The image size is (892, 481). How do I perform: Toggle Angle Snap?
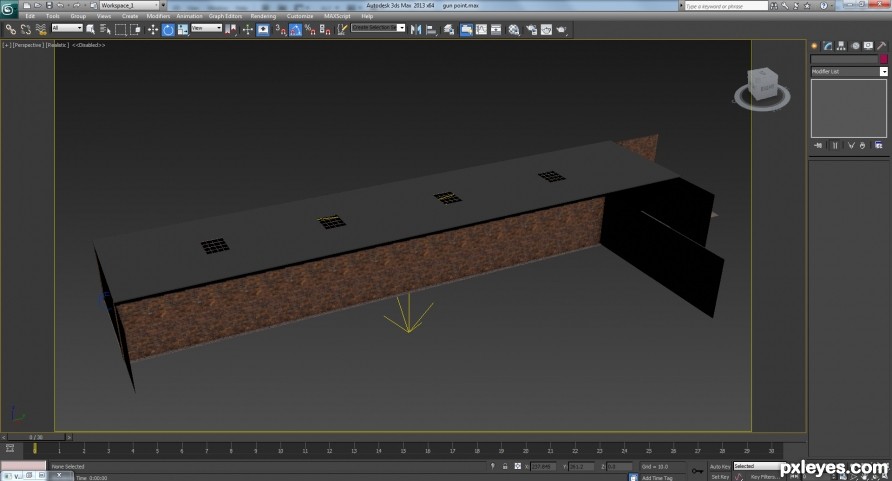295,30
